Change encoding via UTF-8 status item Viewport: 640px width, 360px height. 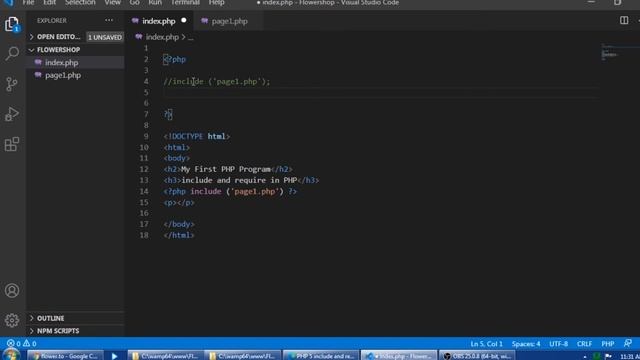pyautogui.click(x=558, y=344)
